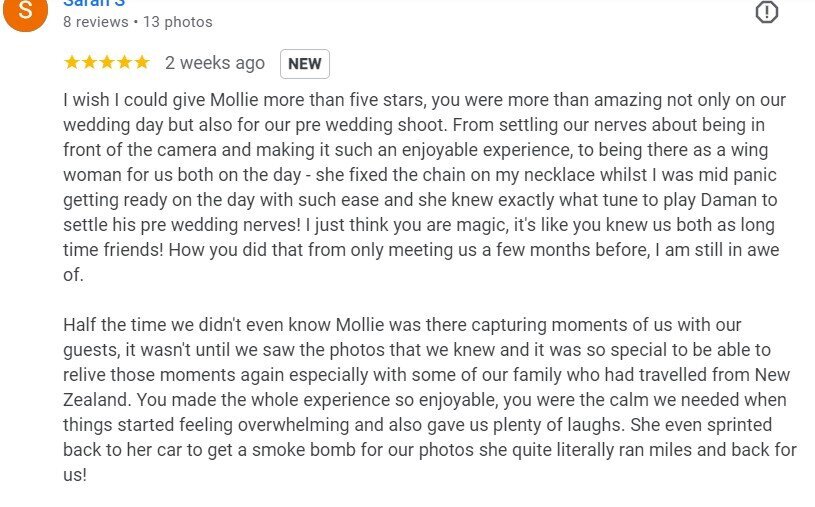Click the fourth gold rating star
The image size is (815, 507).
124,62
